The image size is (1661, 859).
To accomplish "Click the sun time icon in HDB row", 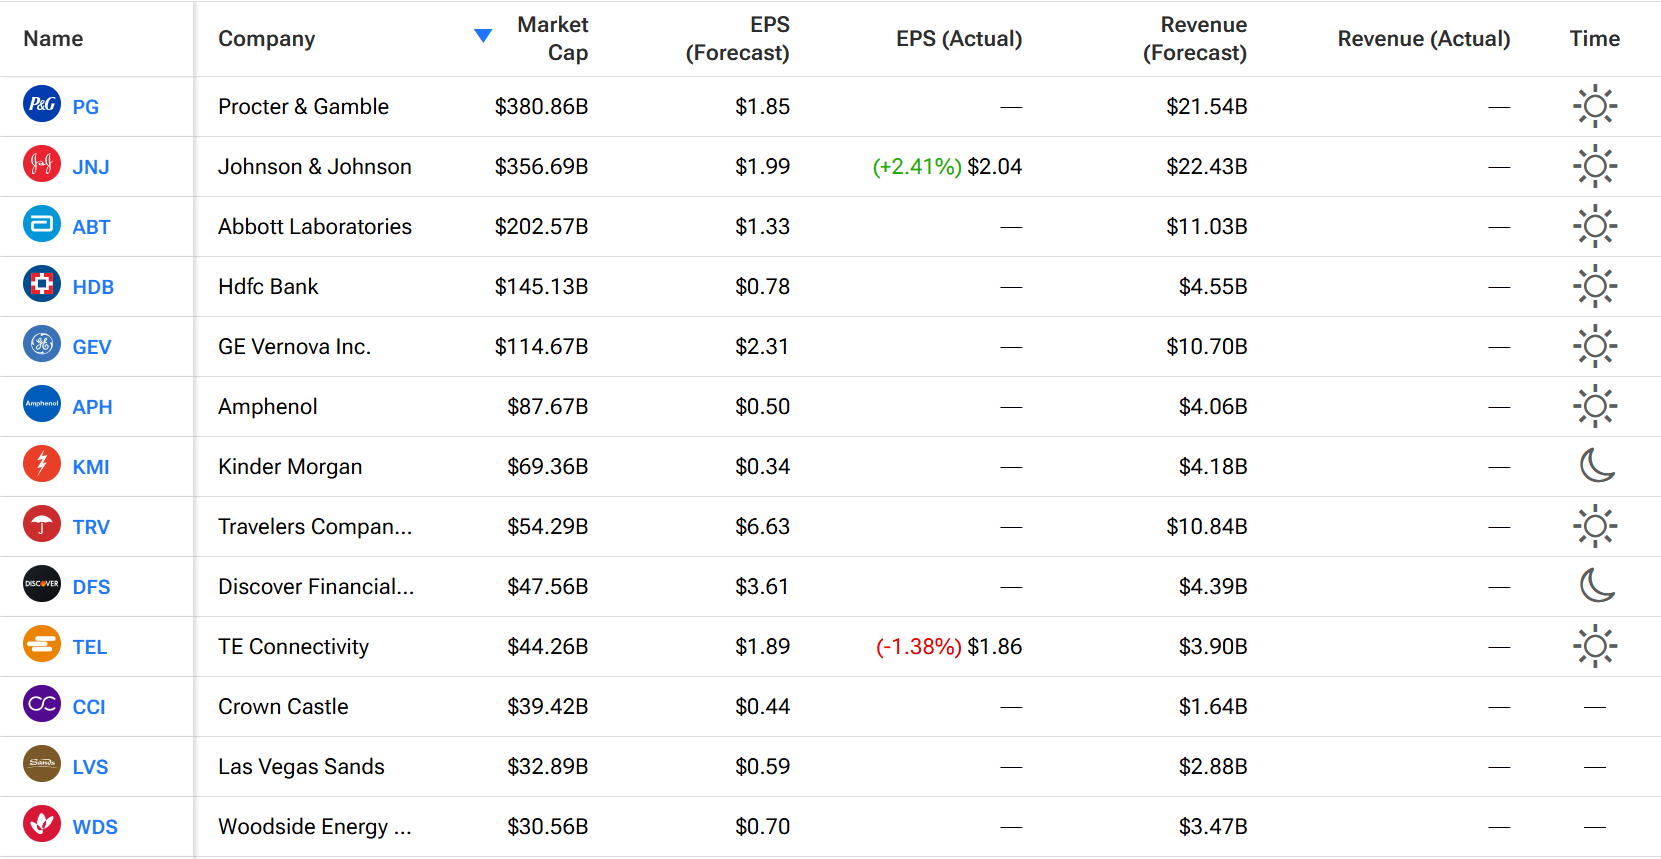I will 1595,286.
